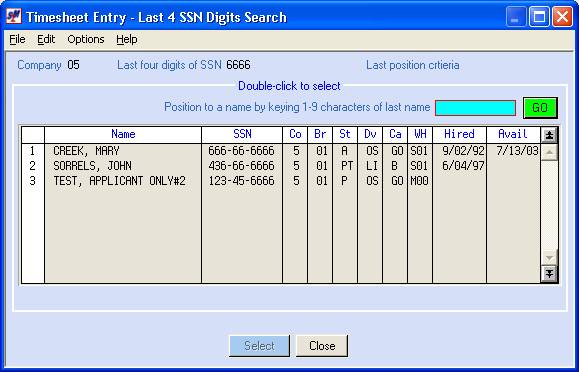Click the Close button

point(322,346)
